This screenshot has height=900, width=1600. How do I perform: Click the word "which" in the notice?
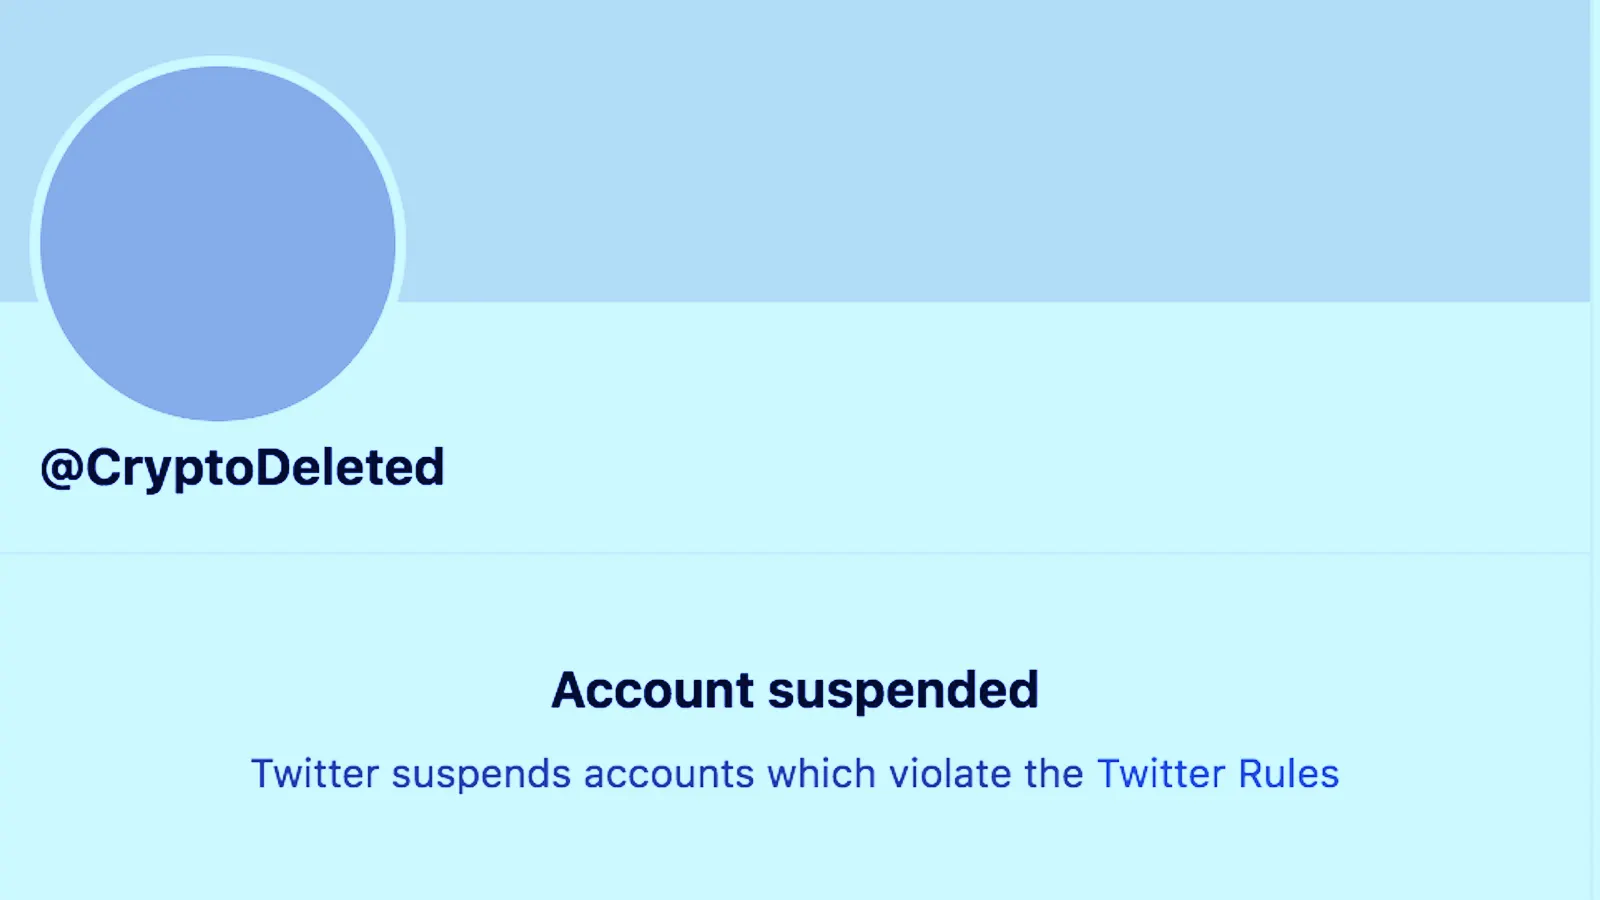(x=821, y=774)
